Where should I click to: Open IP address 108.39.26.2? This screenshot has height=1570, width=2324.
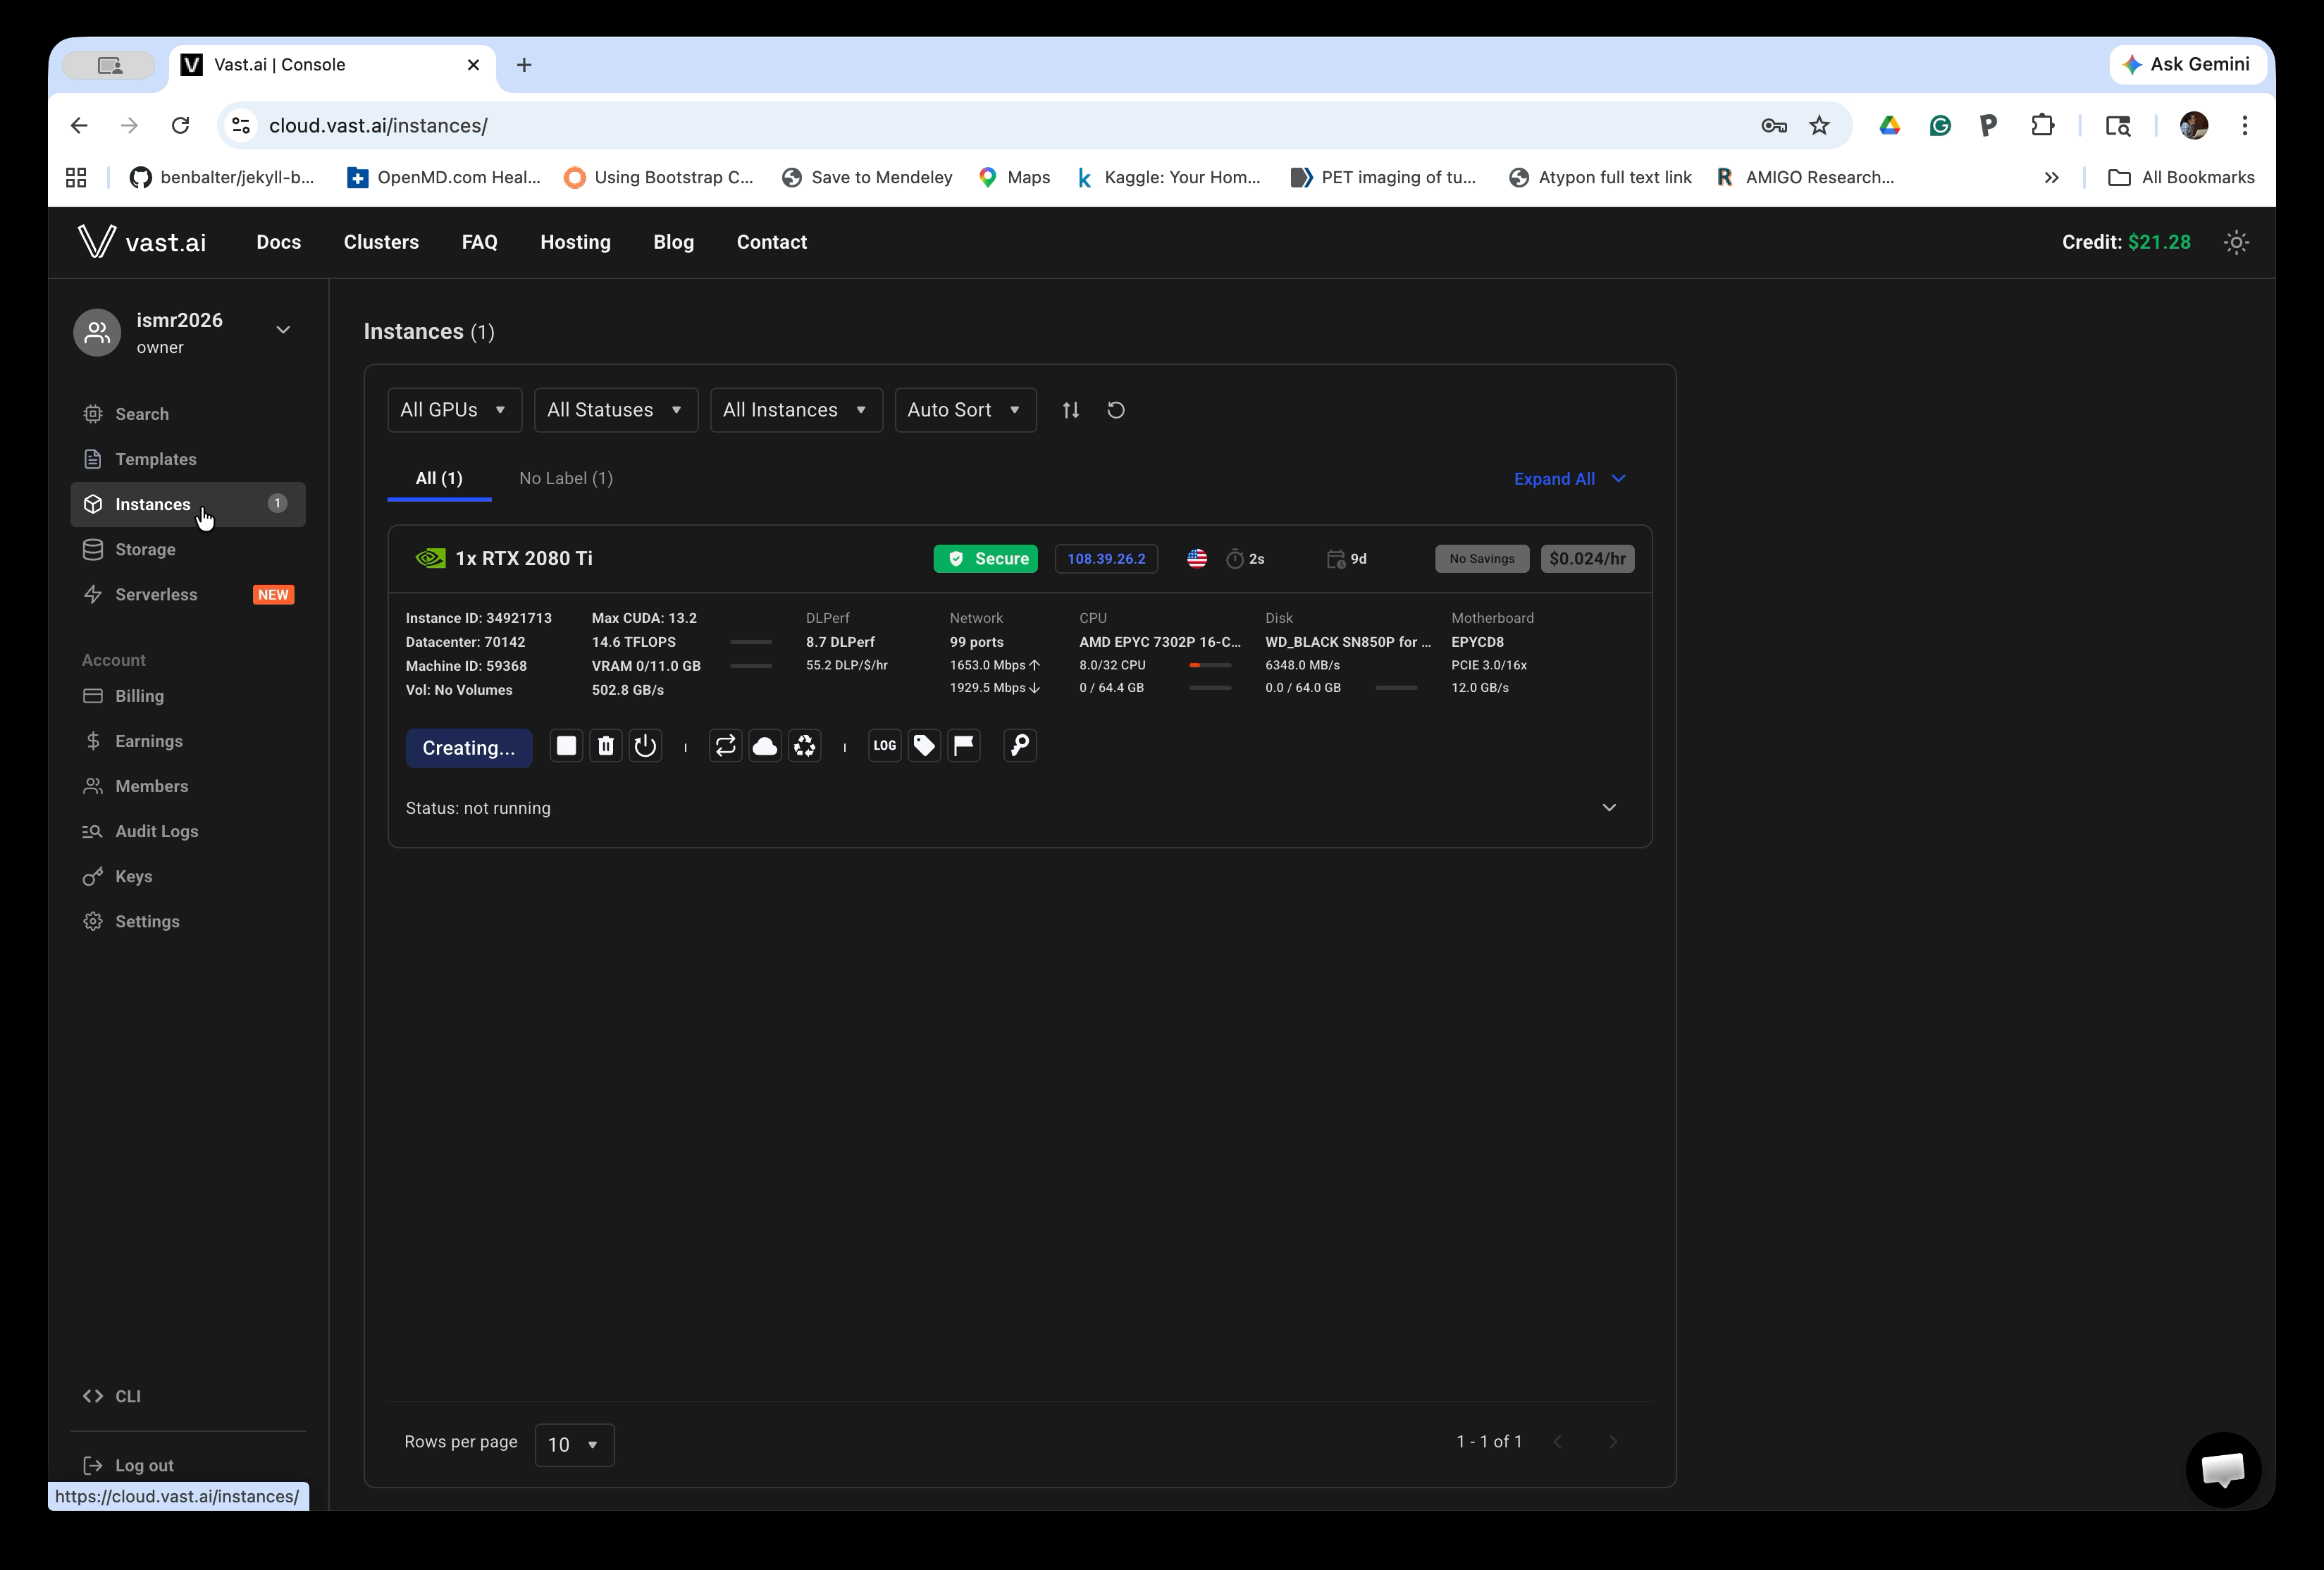tap(1106, 558)
